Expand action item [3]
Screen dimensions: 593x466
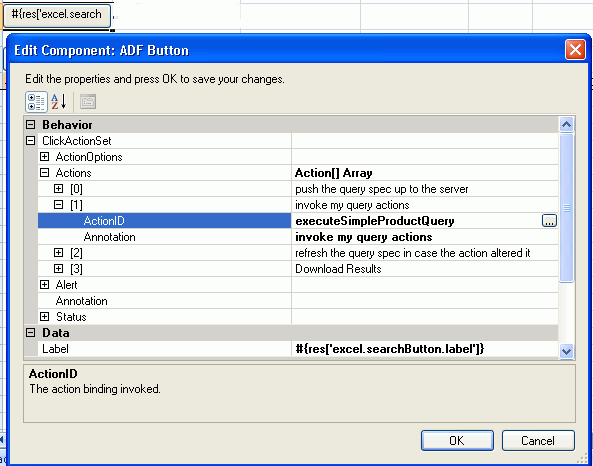click(59, 269)
